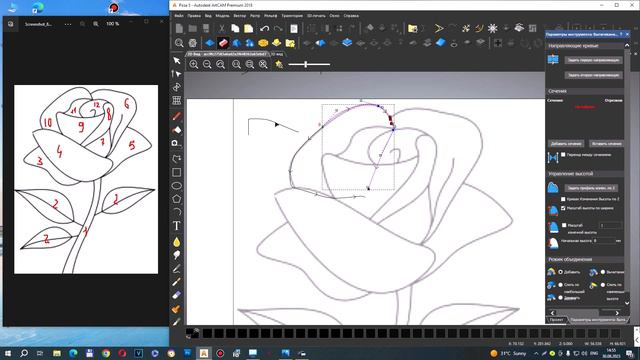640x360 pixels.
Task: Open Windows Start menu
Action: [8, 353]
